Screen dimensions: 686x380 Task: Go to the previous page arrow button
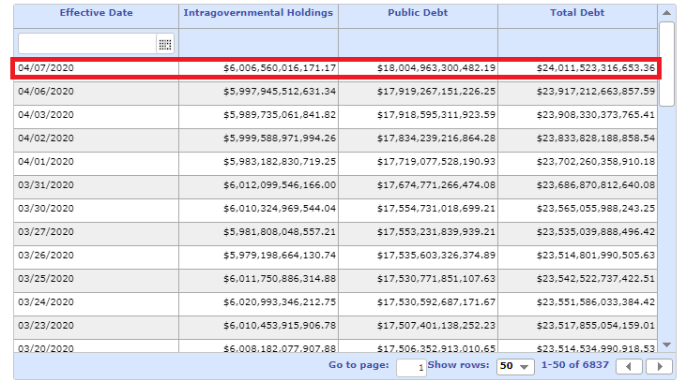[x=629, y=366]
